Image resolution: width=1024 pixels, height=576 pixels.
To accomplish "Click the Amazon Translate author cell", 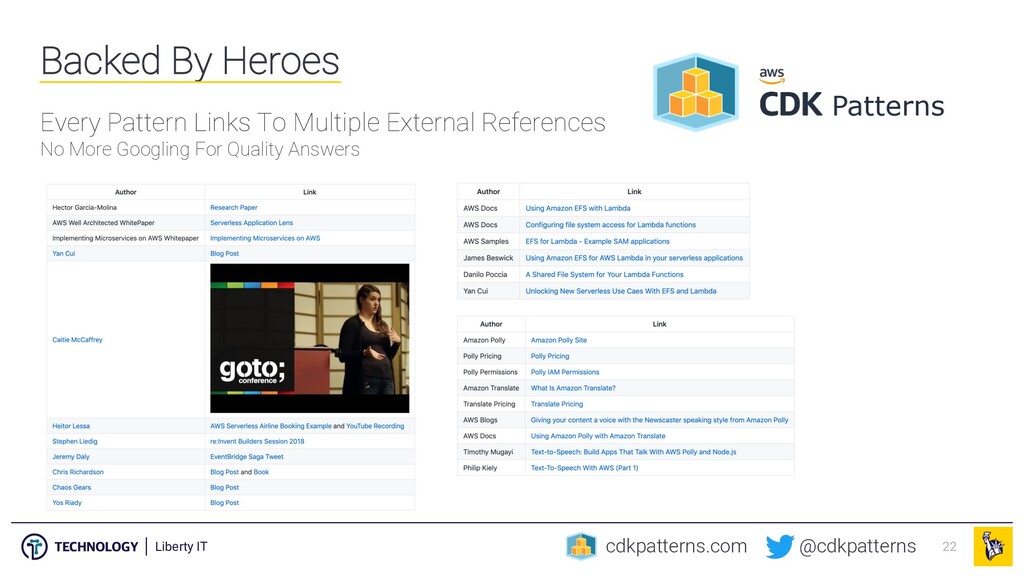I will (491, 388).
